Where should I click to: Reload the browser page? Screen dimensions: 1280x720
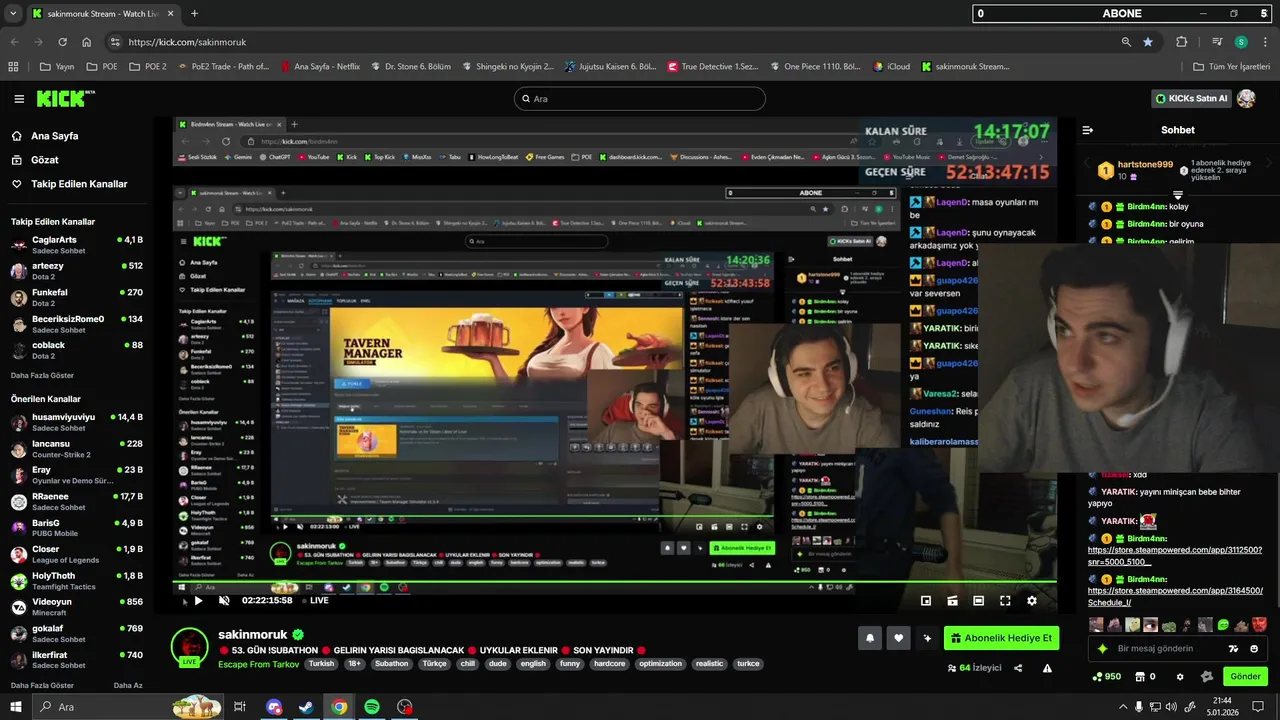[62, 42]
